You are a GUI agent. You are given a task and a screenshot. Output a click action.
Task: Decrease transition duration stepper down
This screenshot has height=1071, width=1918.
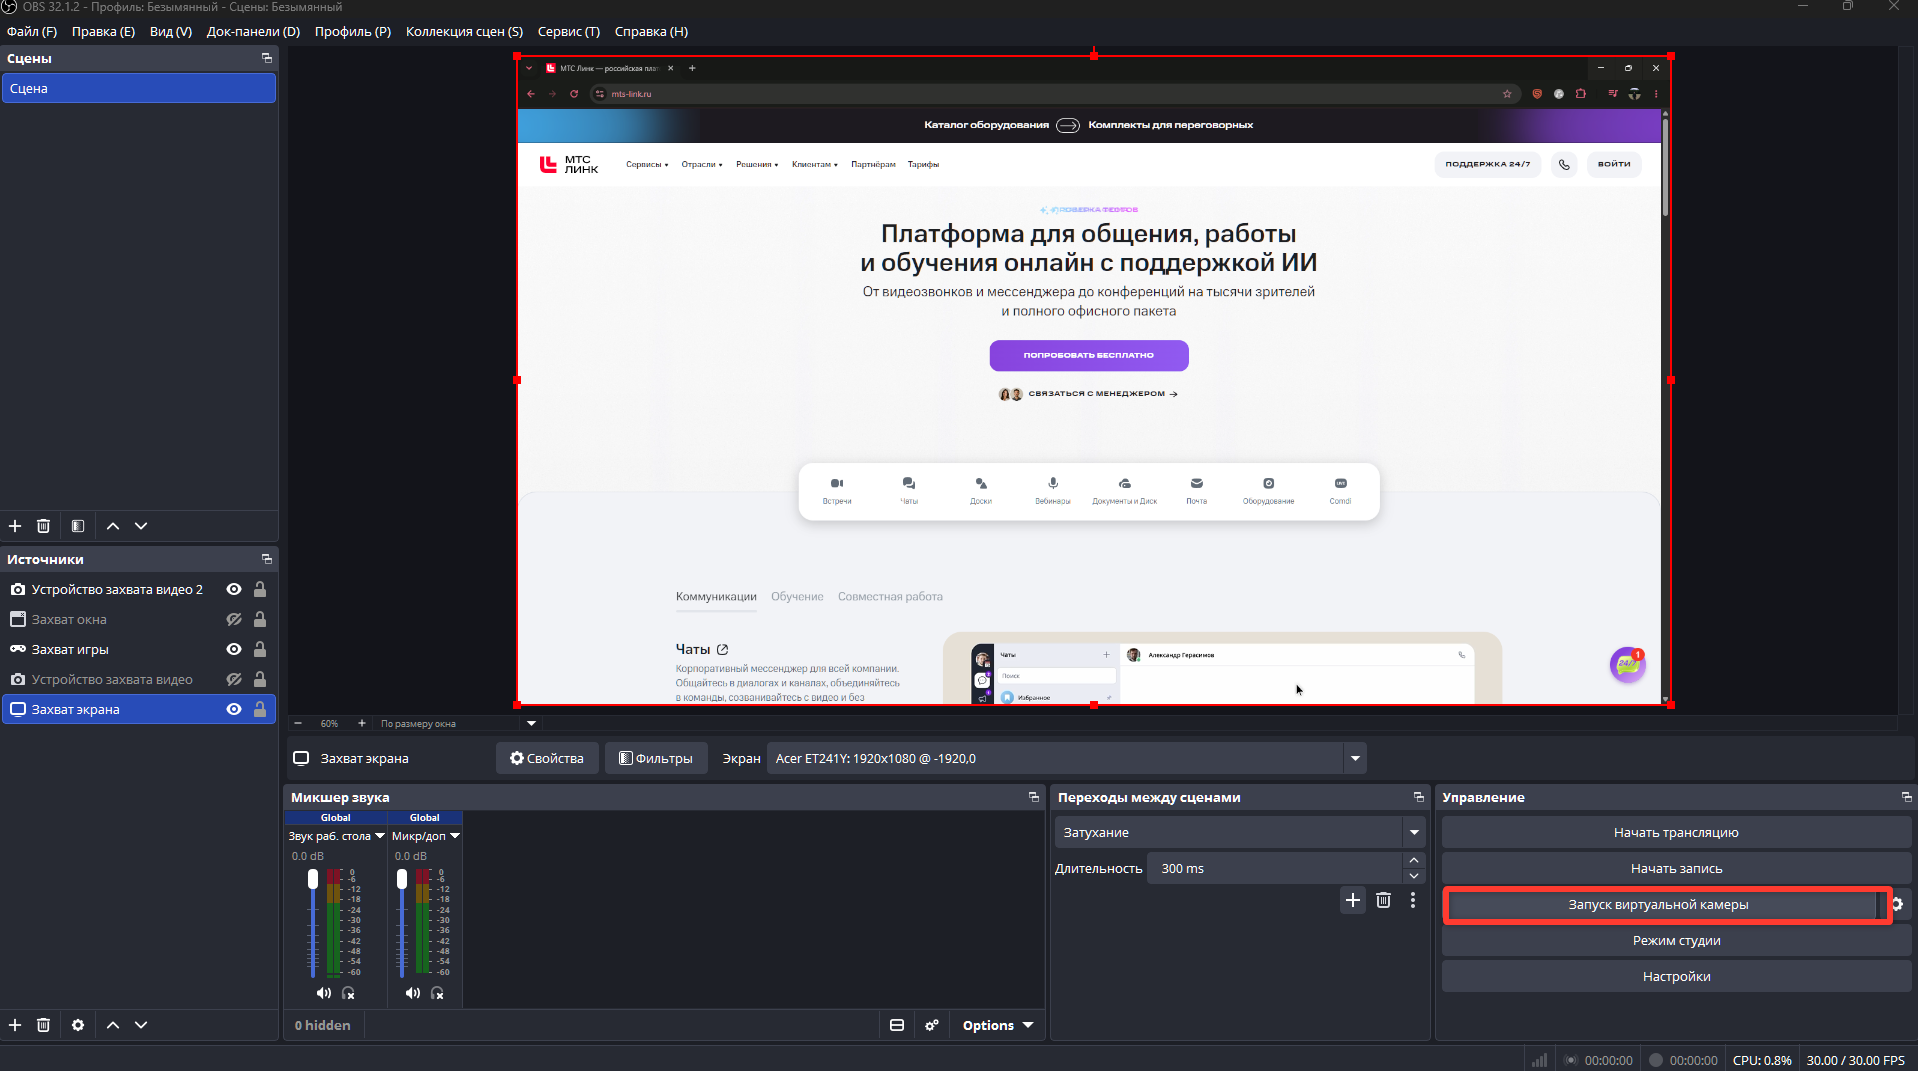1414,876
